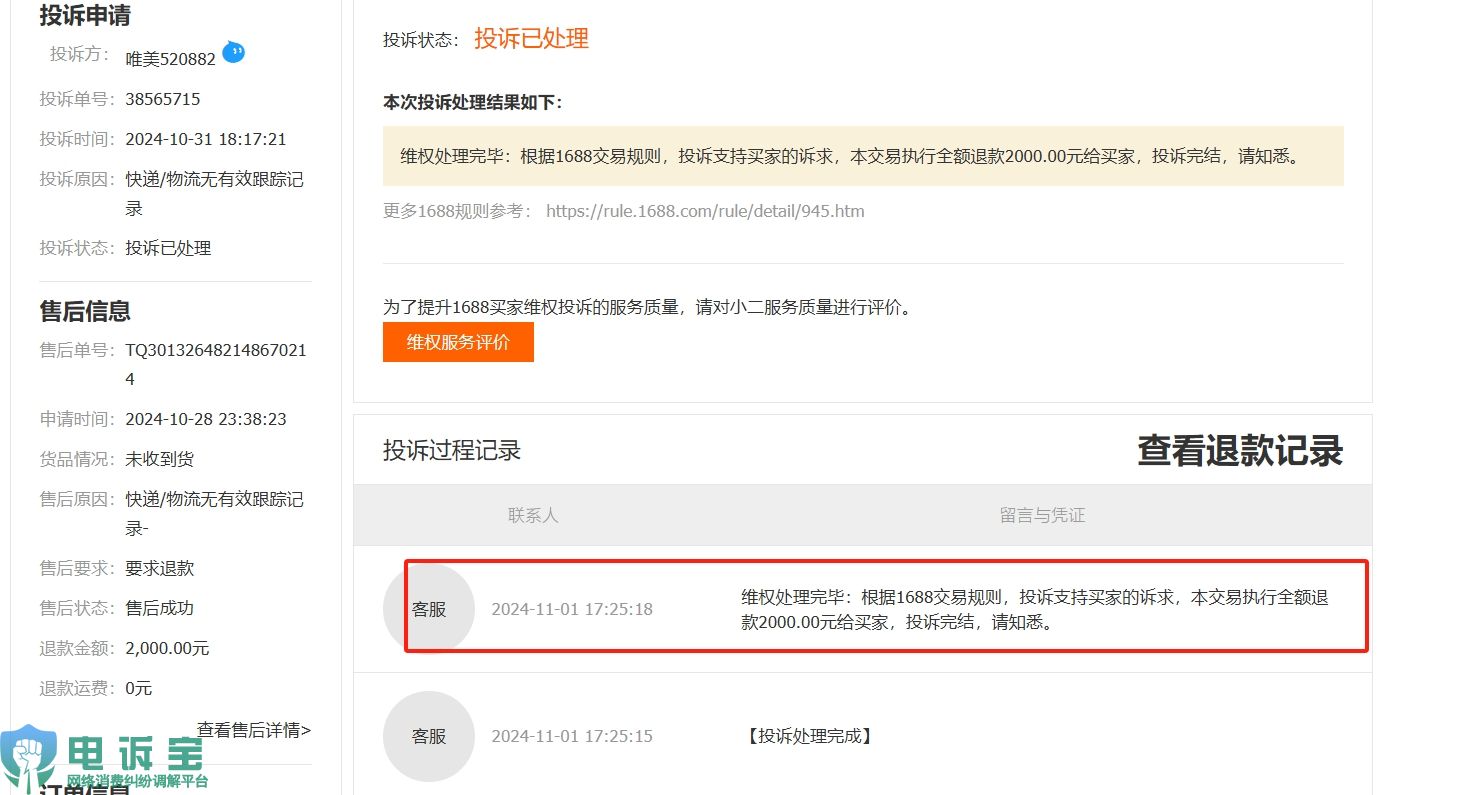Image resolution: width=1458 pixels, height=795 pixels.
Task: Click the 售后信息 section heading
Action: pos(85,311)
